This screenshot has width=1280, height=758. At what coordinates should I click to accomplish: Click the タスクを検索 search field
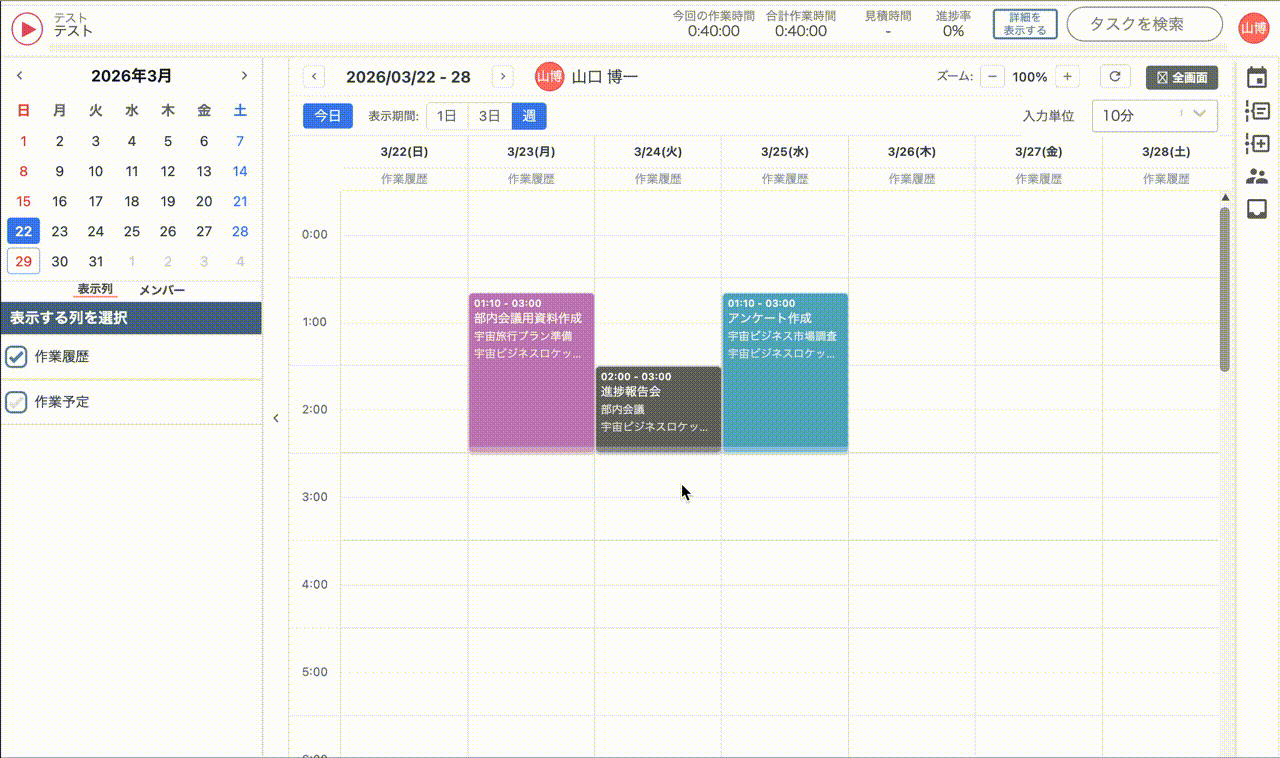pyautogui.click(x=1144, y=24)
